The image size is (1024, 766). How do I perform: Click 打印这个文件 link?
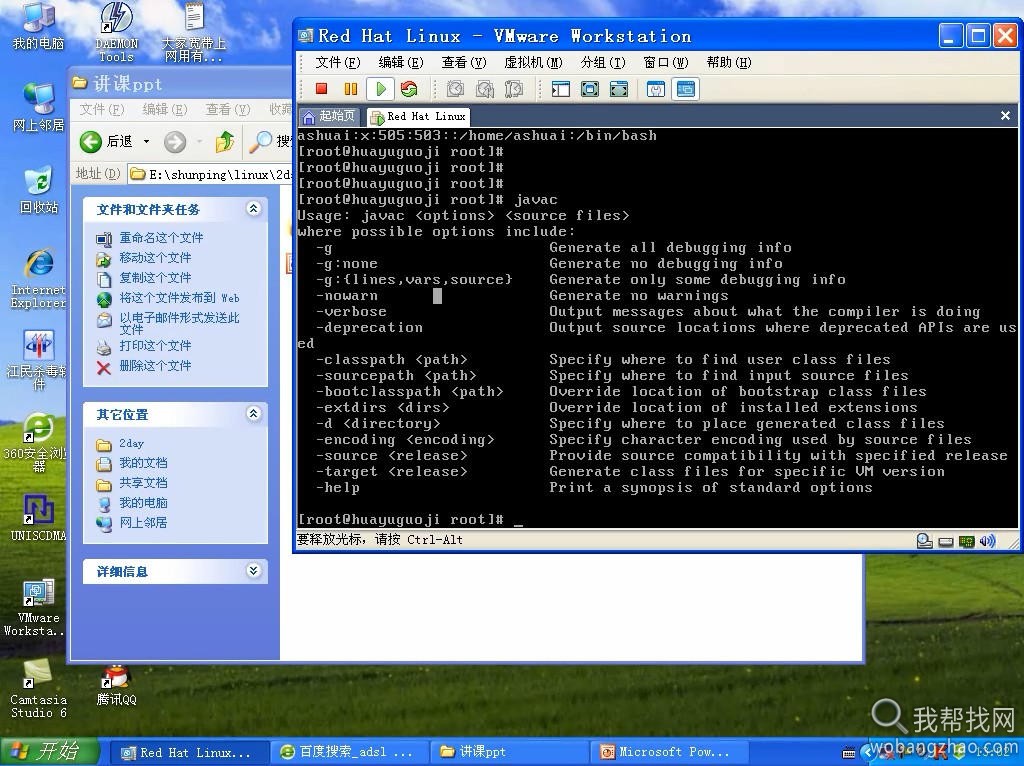click(155, 346)
